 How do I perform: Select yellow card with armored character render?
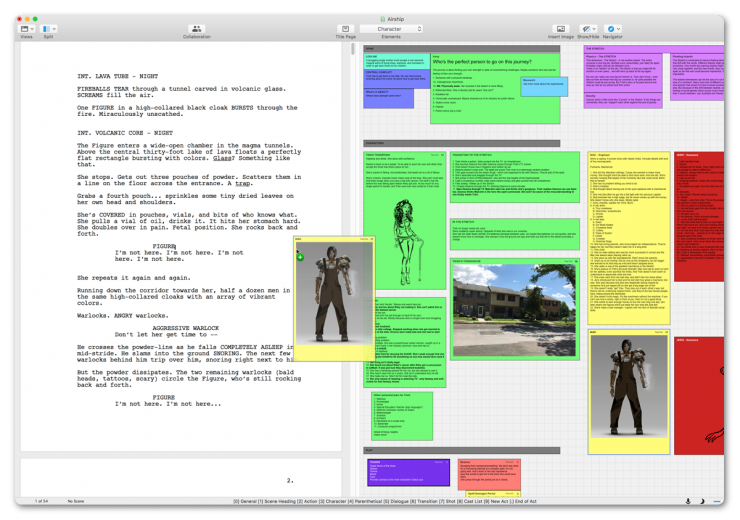tap(629, 392)
